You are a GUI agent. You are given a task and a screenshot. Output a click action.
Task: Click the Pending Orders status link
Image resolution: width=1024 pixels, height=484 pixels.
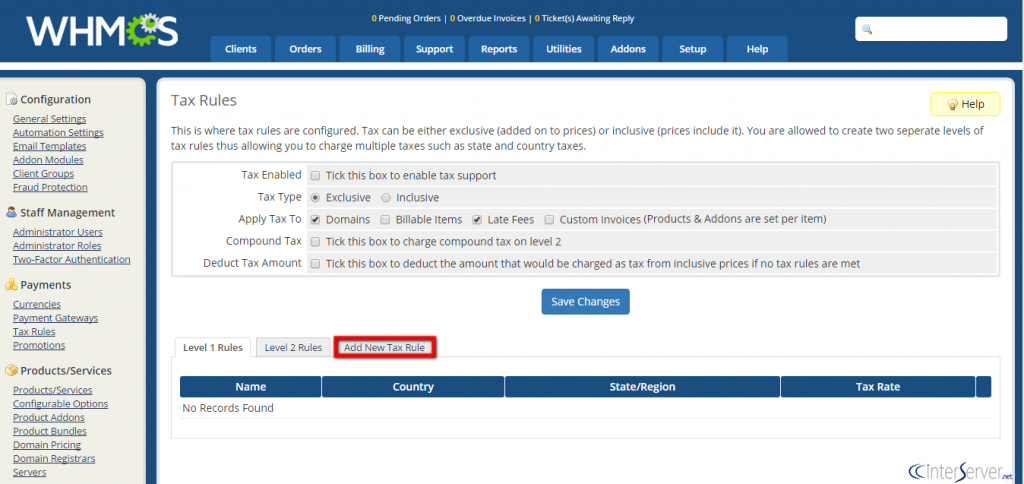[406, 18]
